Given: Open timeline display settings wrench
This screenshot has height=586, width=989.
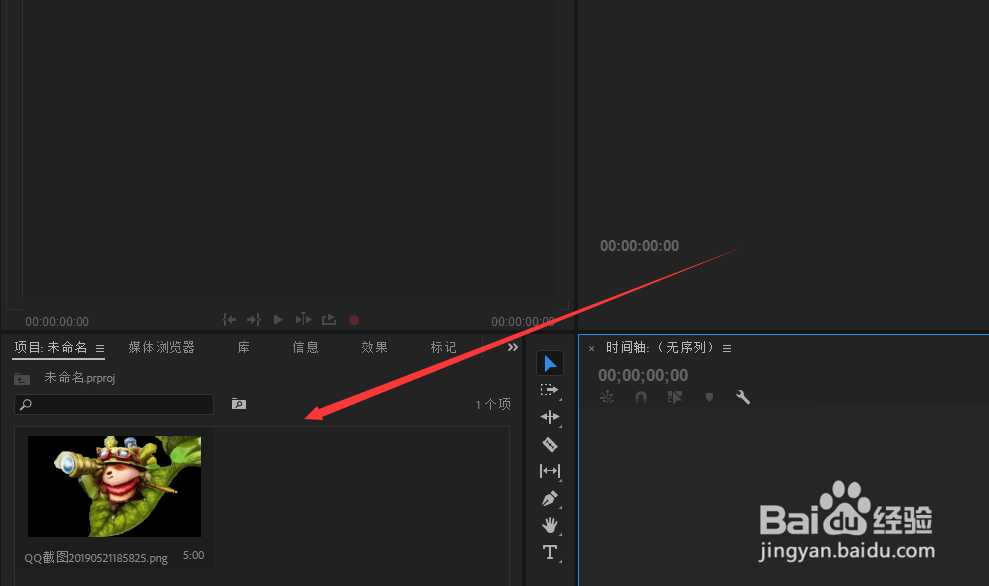Looking at the screenshot, I should (743, 397).
